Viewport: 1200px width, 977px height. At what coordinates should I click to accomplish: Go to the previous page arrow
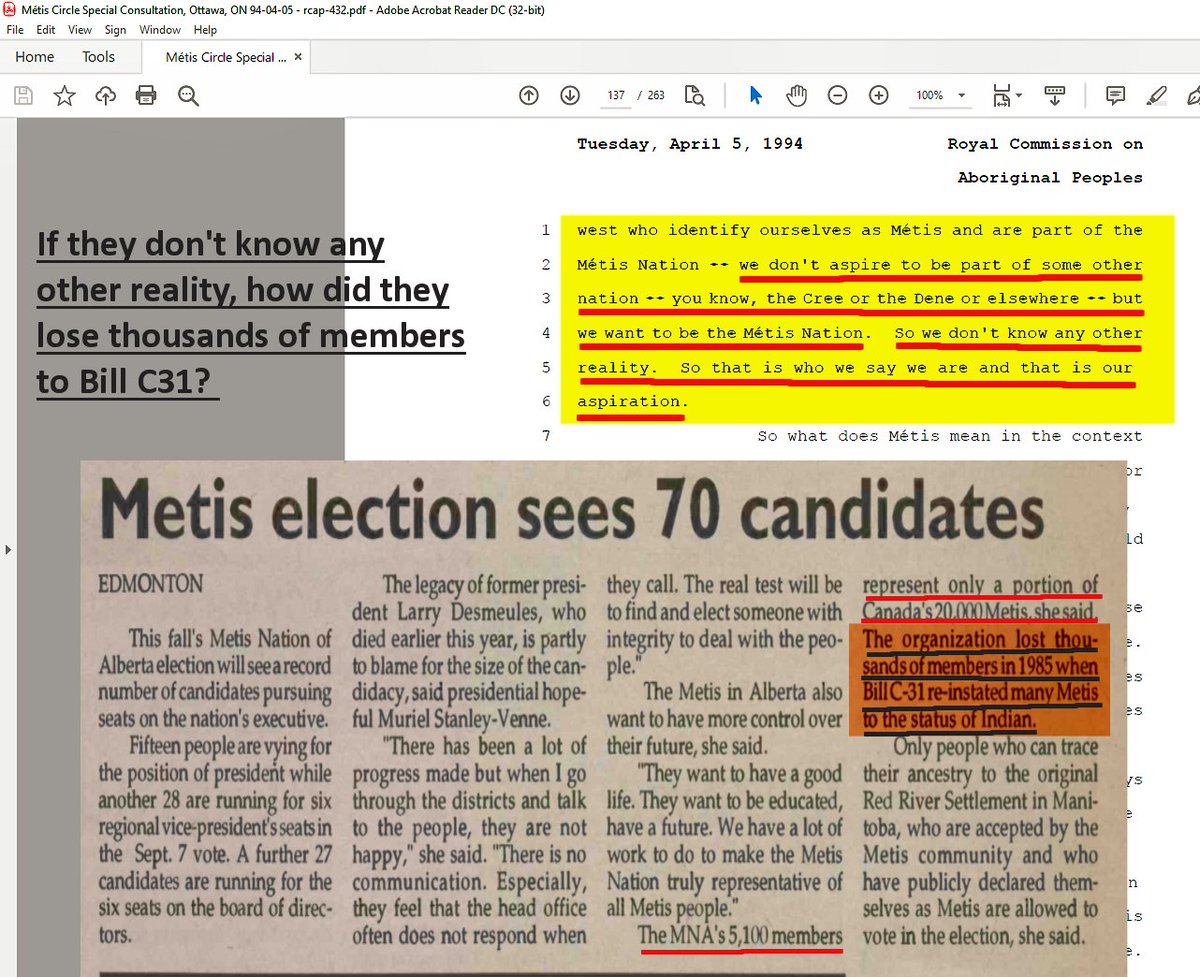529,96
